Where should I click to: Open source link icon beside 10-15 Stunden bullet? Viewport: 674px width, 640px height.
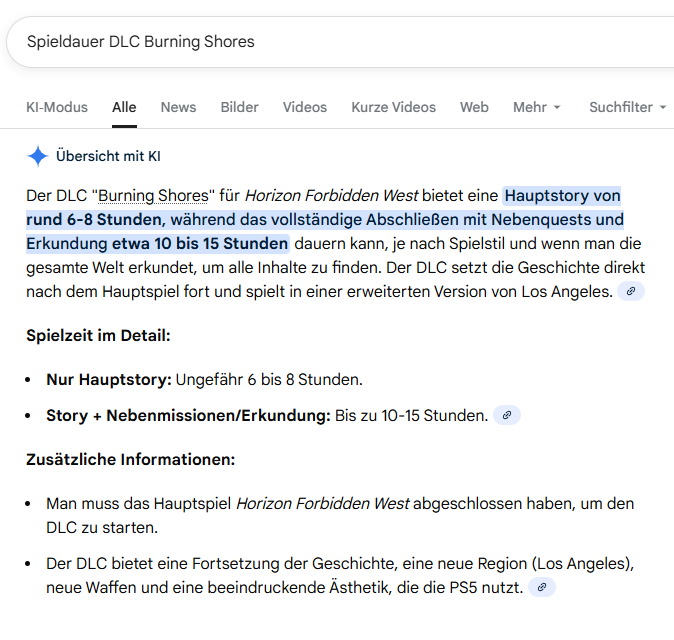click(x=507, y=415)
